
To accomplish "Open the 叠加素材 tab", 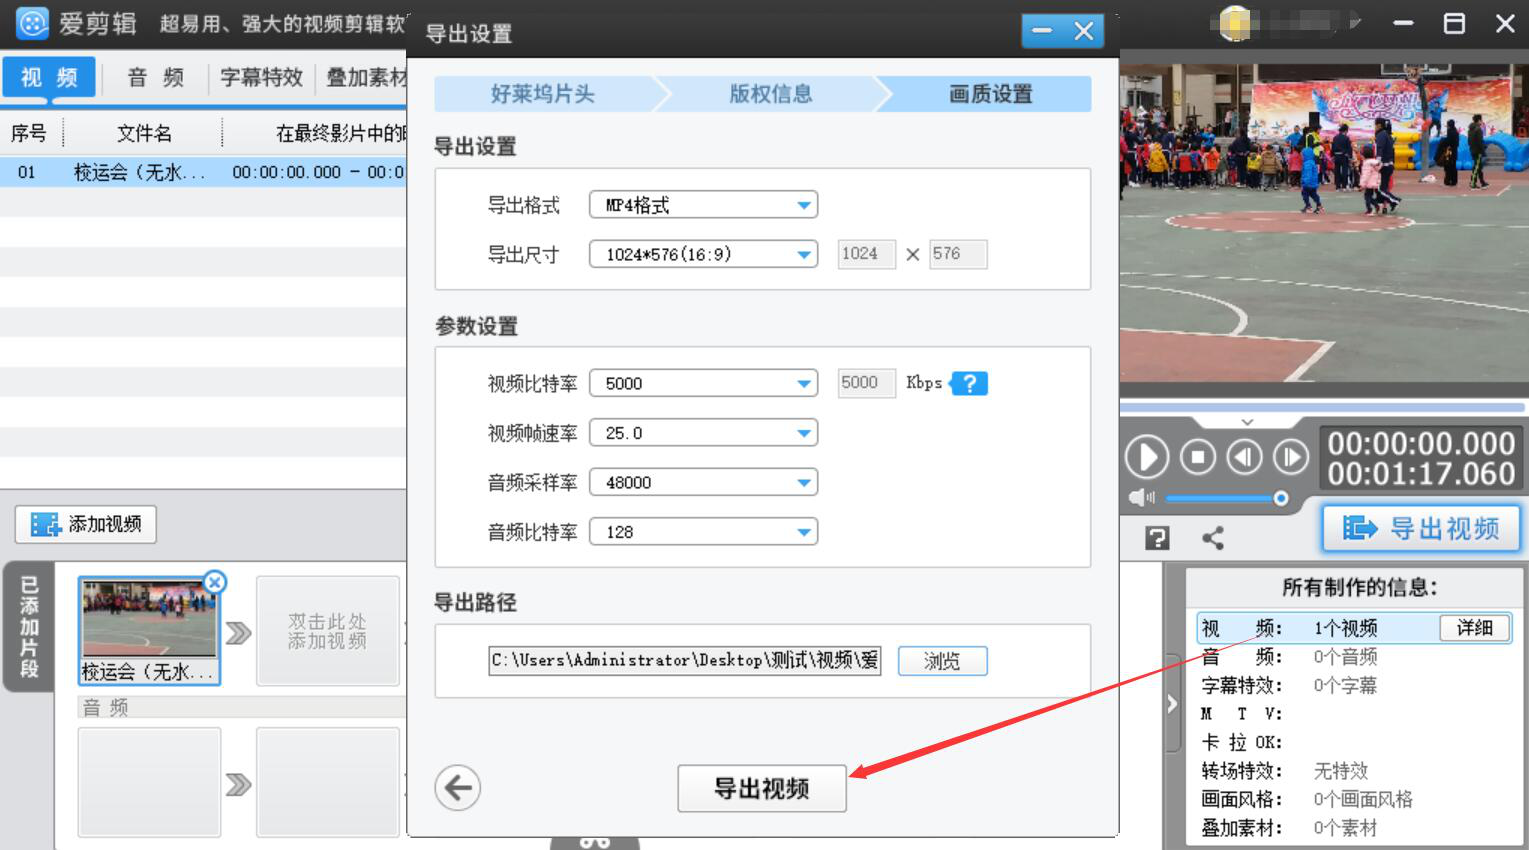I will point(366,77).
